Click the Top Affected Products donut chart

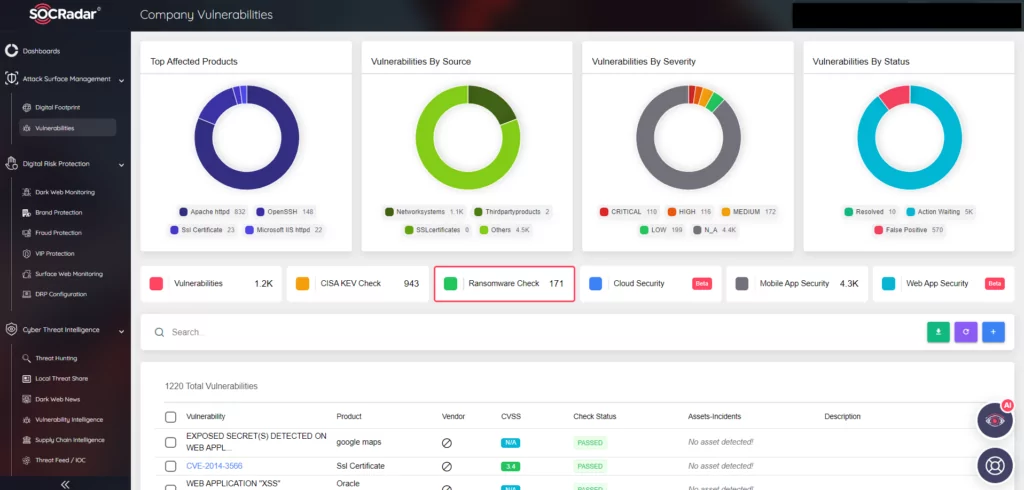[246, 137]
